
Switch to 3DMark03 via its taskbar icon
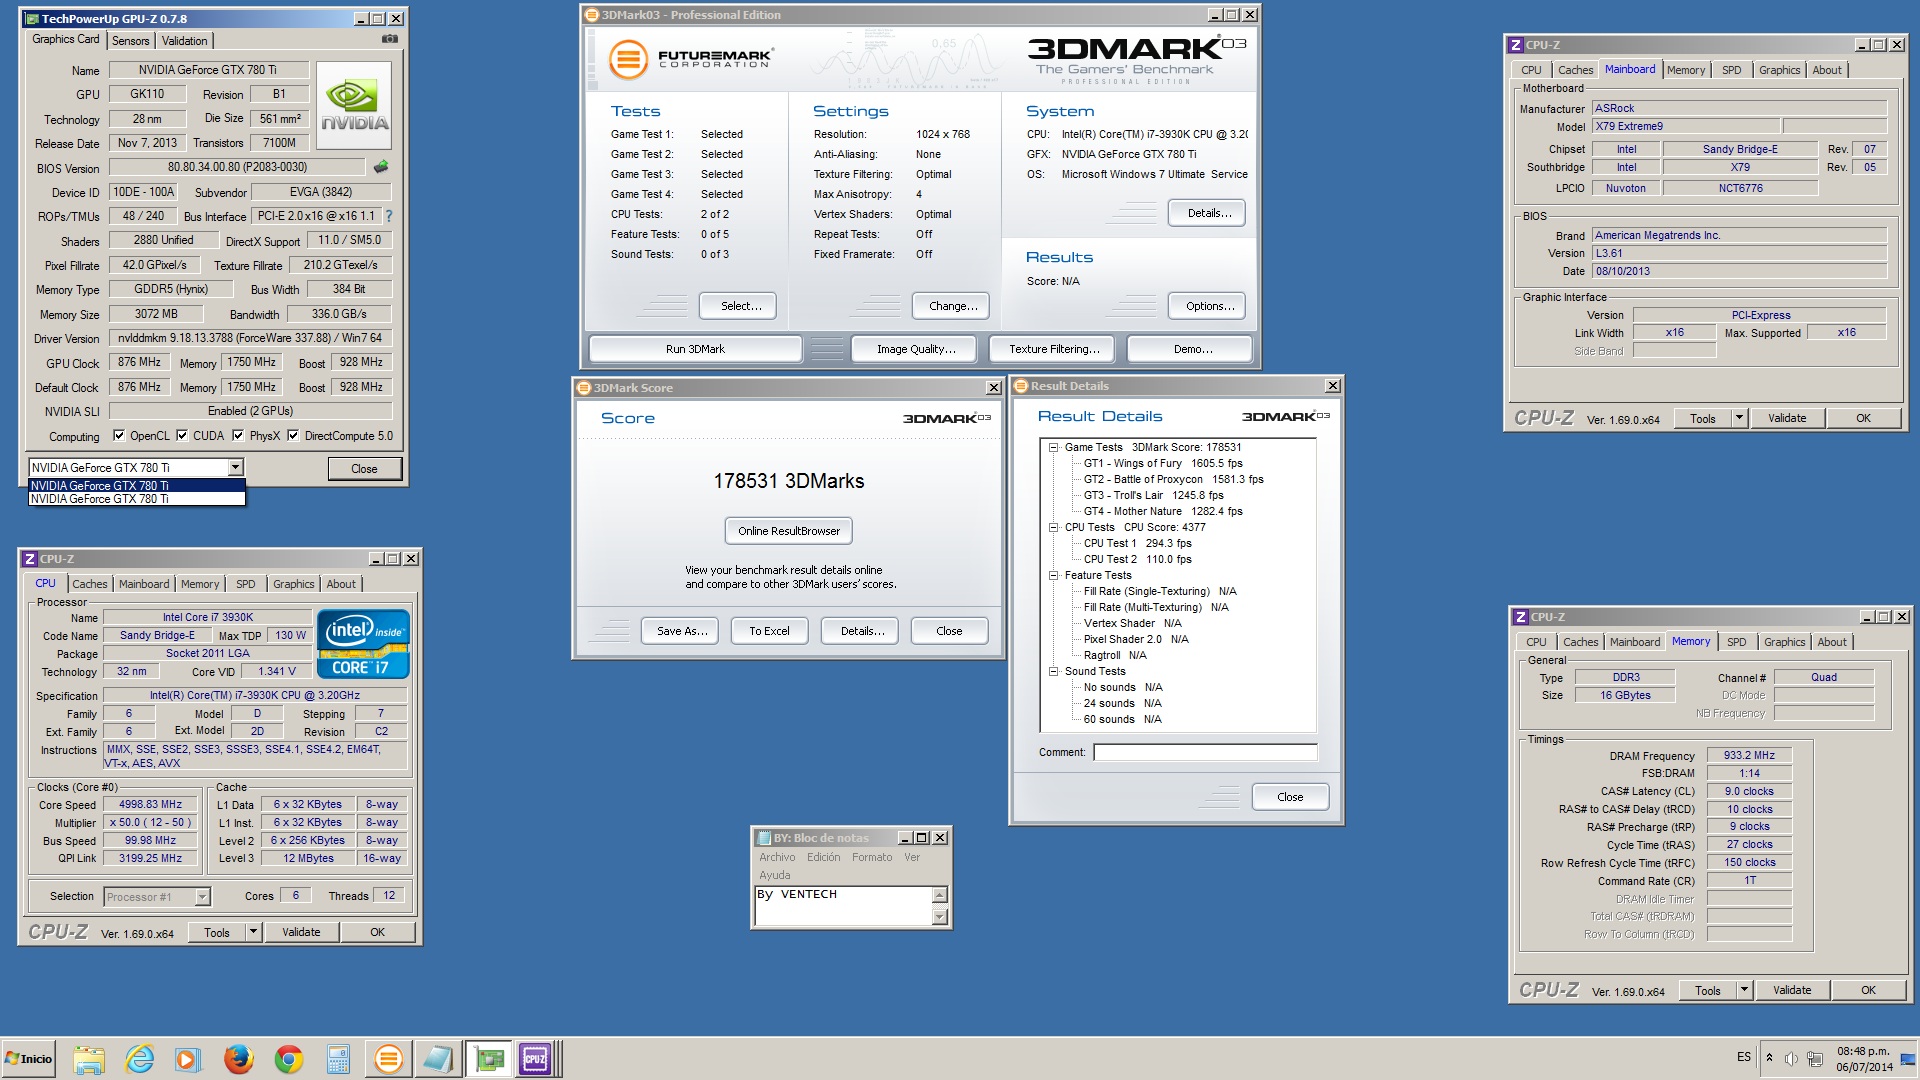tap(388, 1059)
